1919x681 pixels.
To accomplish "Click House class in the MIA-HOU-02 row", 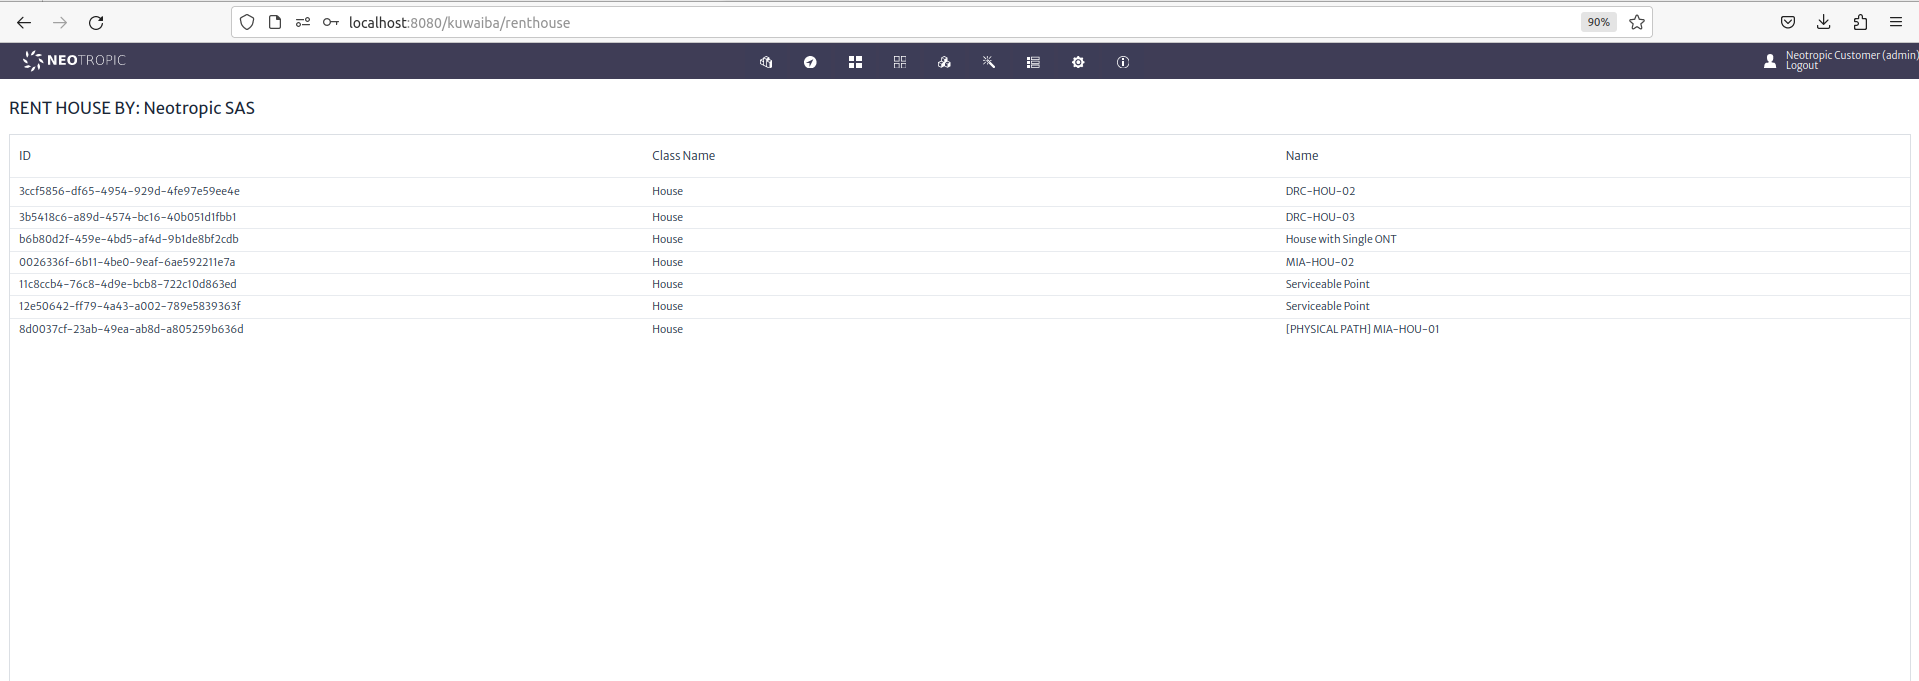I will (667, 262).
